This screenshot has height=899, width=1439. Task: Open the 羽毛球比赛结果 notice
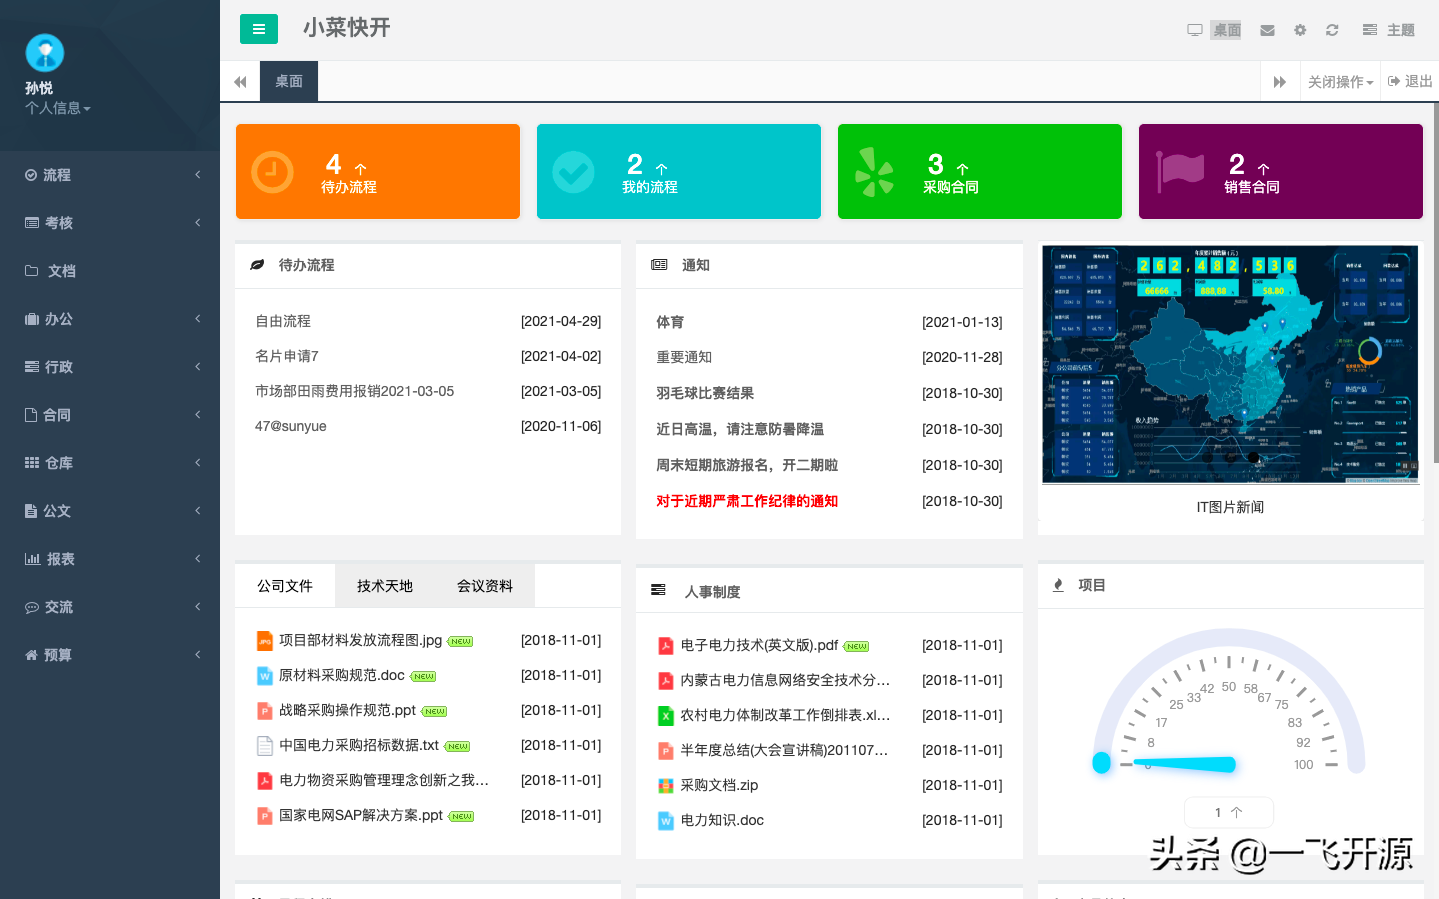[705, 393]
